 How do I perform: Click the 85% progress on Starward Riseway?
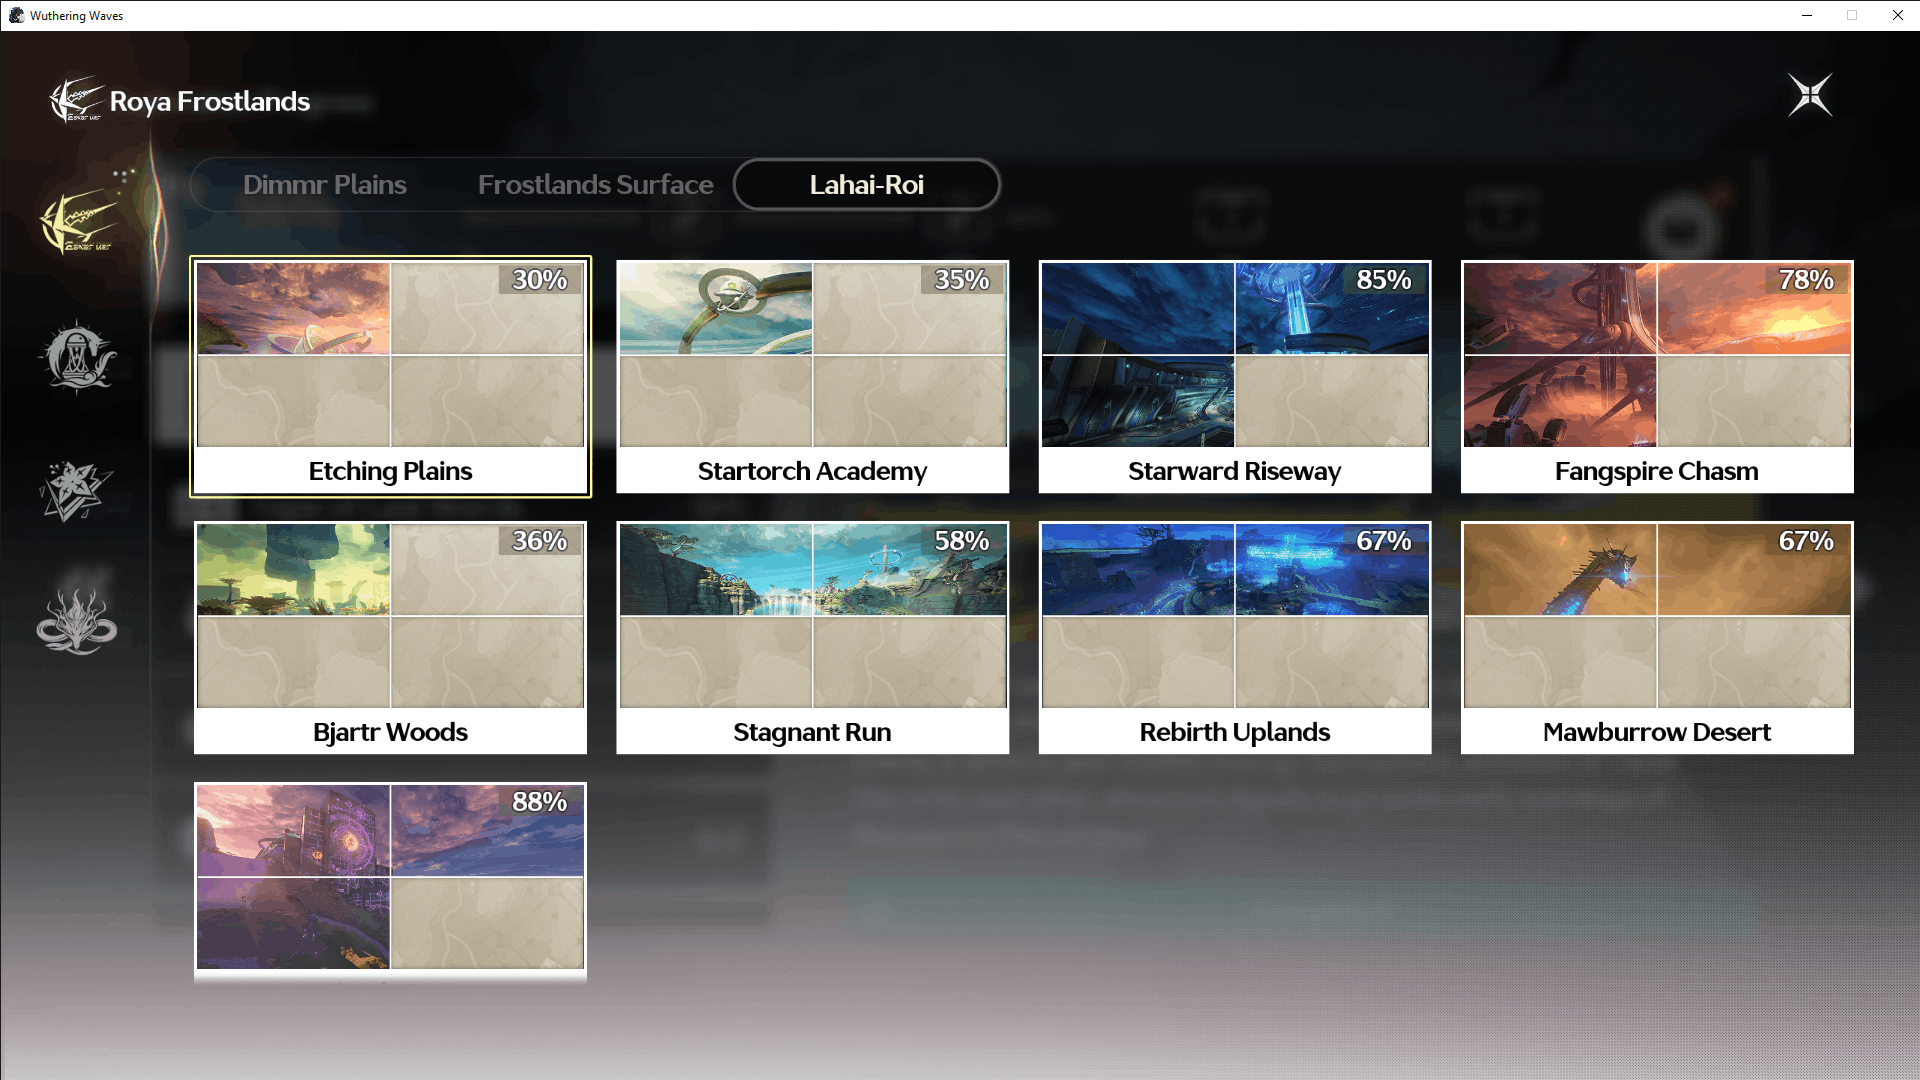tap(1384, 280)
